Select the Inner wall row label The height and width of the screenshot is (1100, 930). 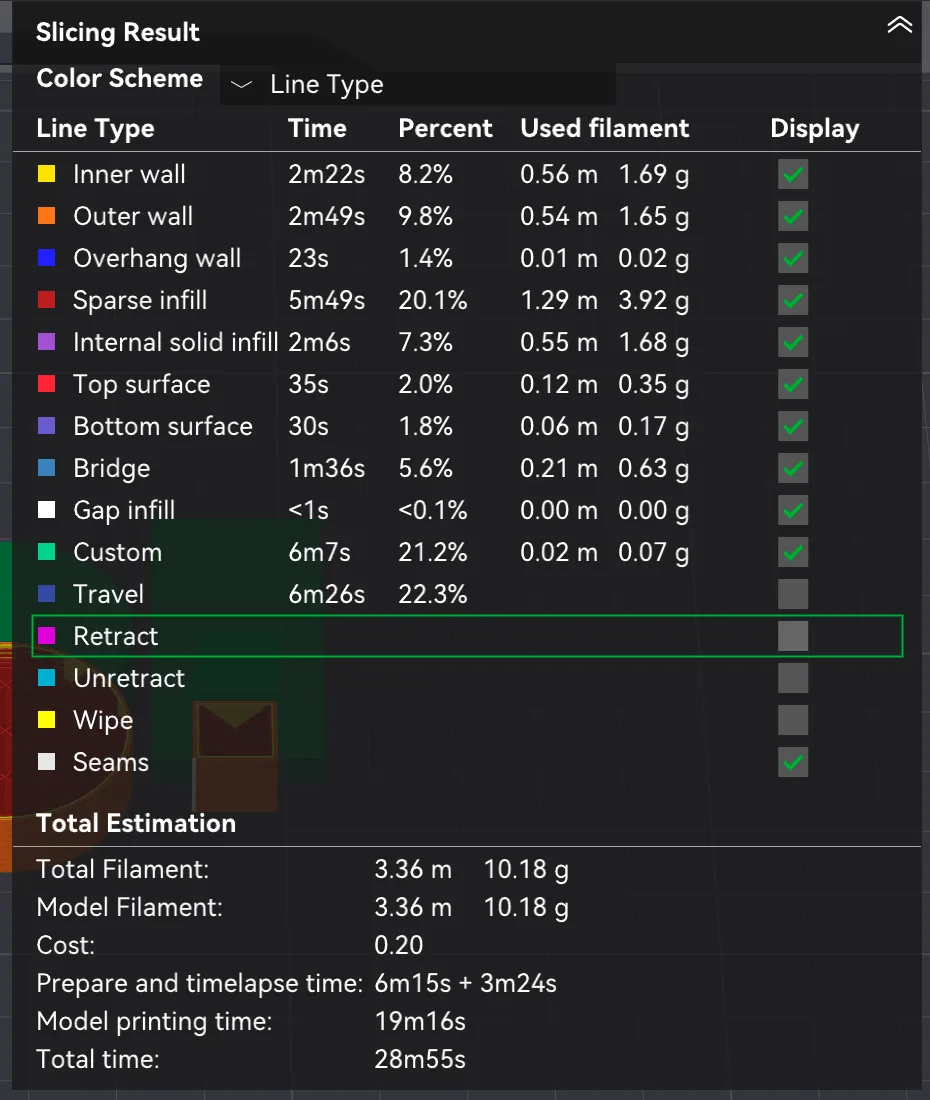coord(129,174)
